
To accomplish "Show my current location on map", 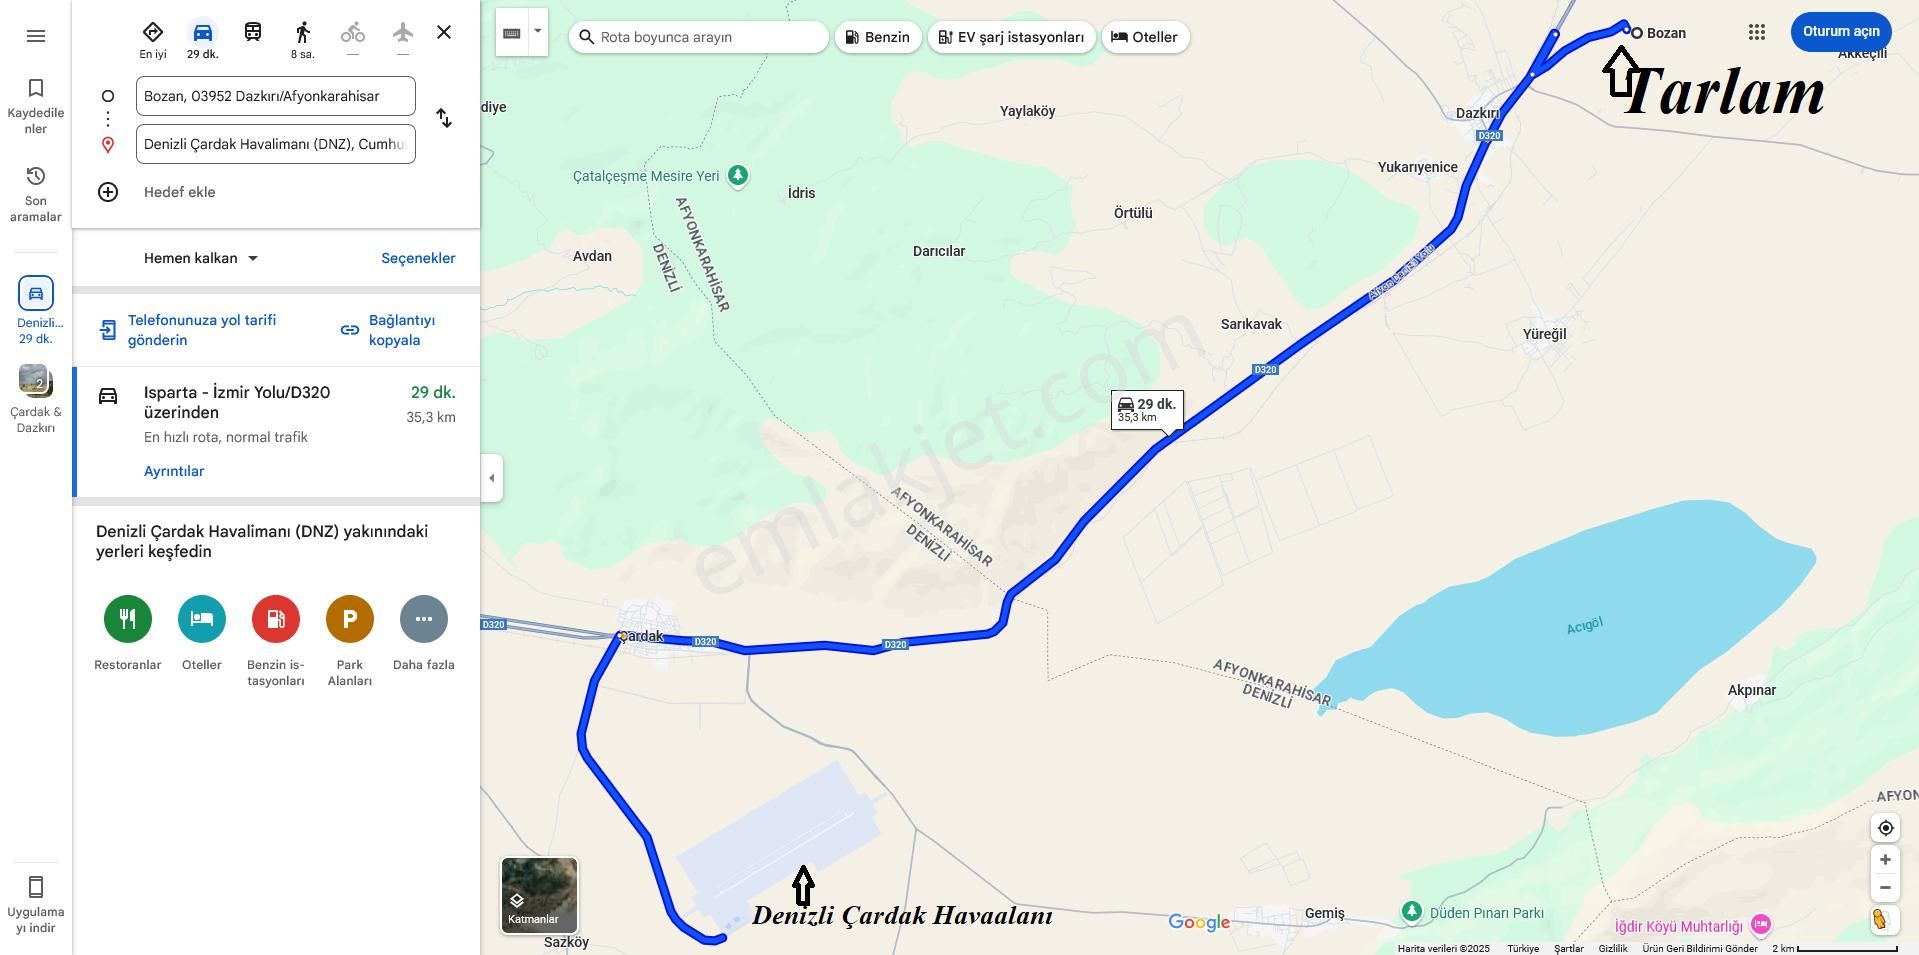I will coord(1885,828).
